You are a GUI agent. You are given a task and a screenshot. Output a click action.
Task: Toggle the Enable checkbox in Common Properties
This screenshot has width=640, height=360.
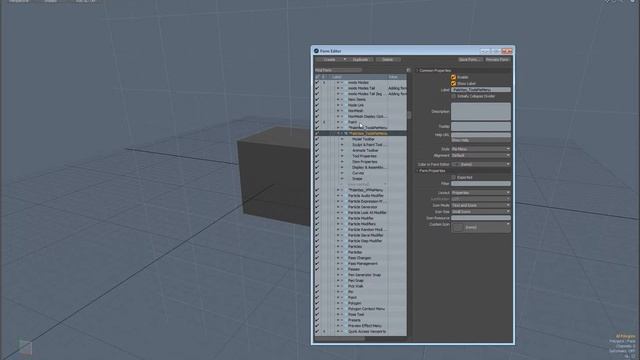(453, 77)
